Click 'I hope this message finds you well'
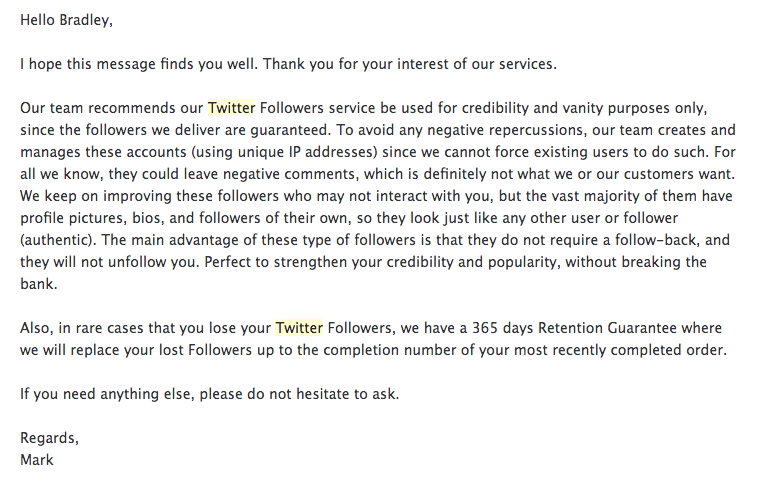The image size is (774, 499). coord(139,64)
